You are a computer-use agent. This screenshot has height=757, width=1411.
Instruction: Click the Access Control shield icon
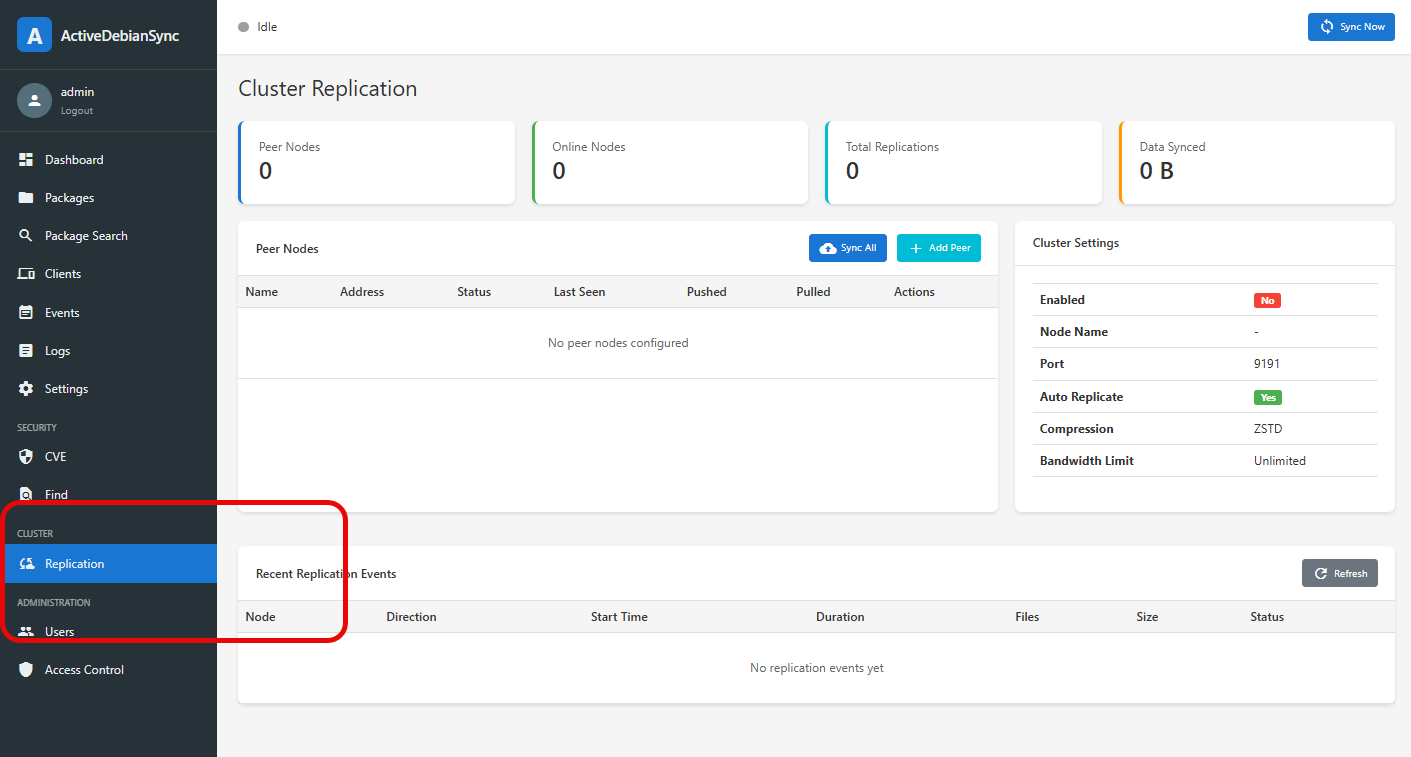pos(26,670)
